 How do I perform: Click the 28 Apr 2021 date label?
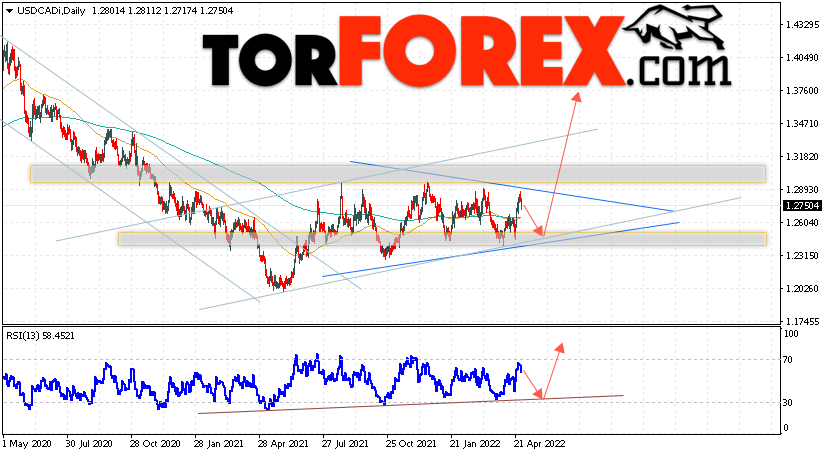click(x=282, y=444)
